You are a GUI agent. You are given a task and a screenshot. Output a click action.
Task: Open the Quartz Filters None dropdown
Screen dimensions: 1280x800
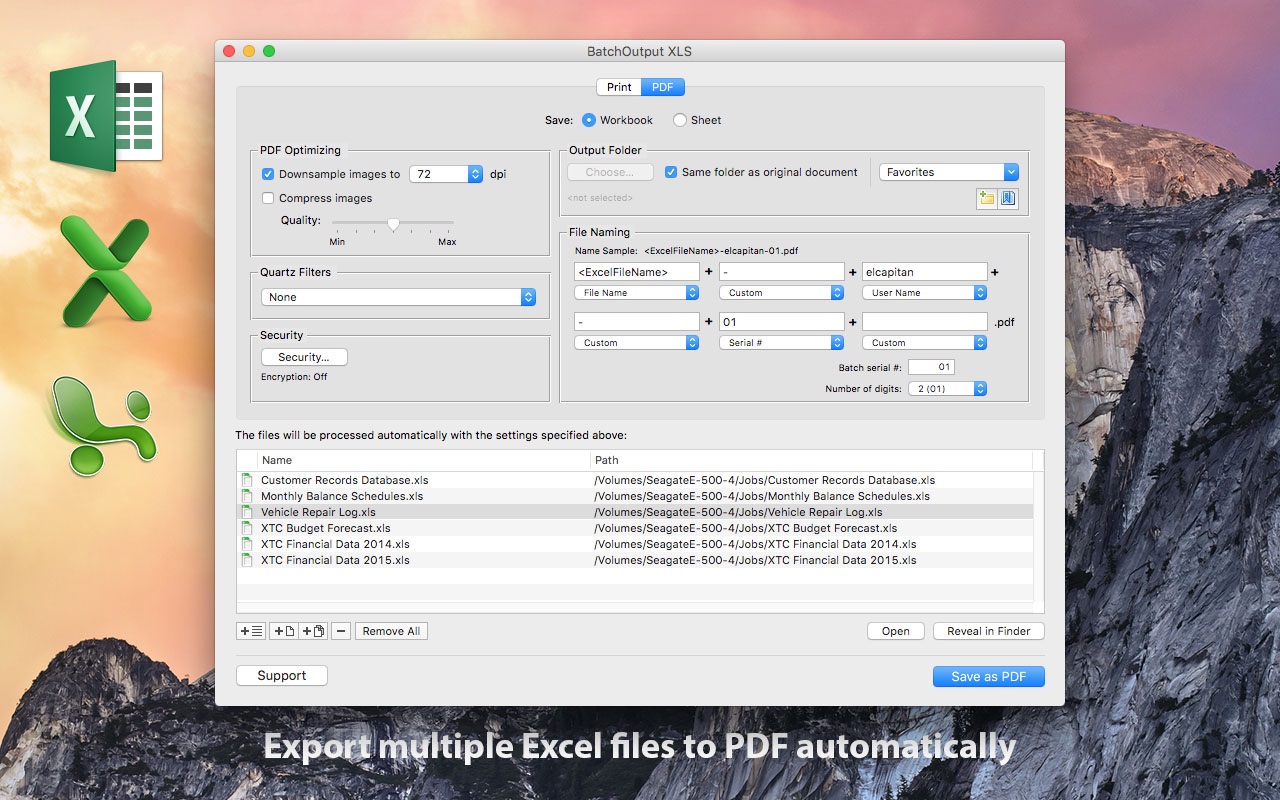pos(398,297)
